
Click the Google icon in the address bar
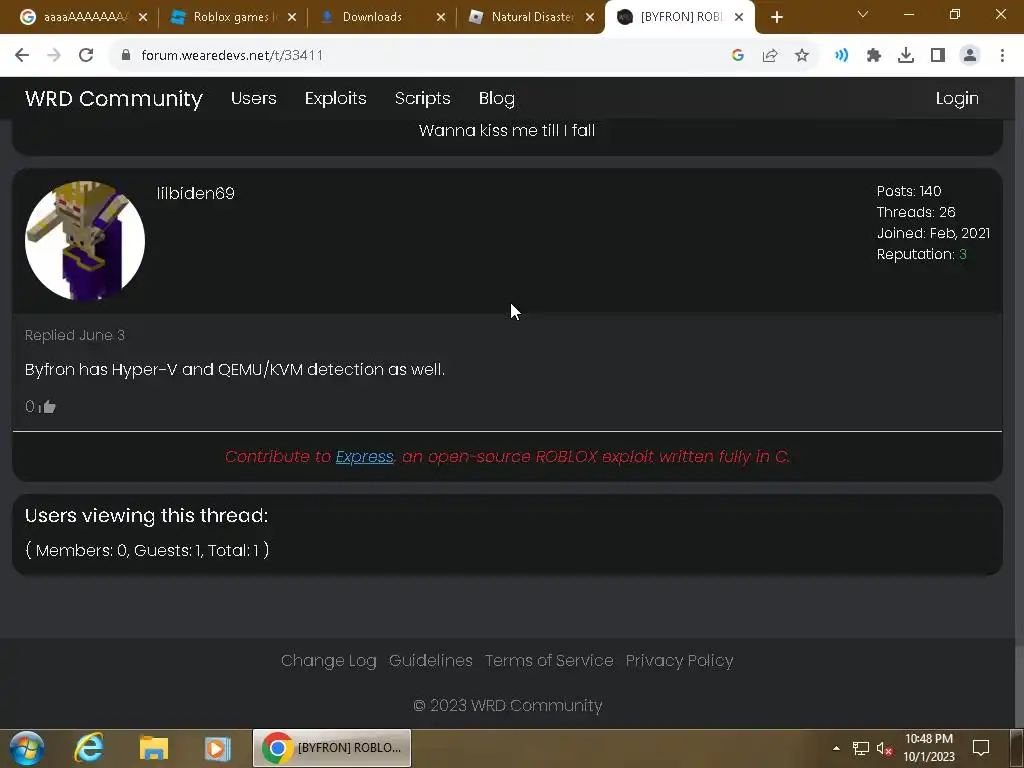[738, 56]
